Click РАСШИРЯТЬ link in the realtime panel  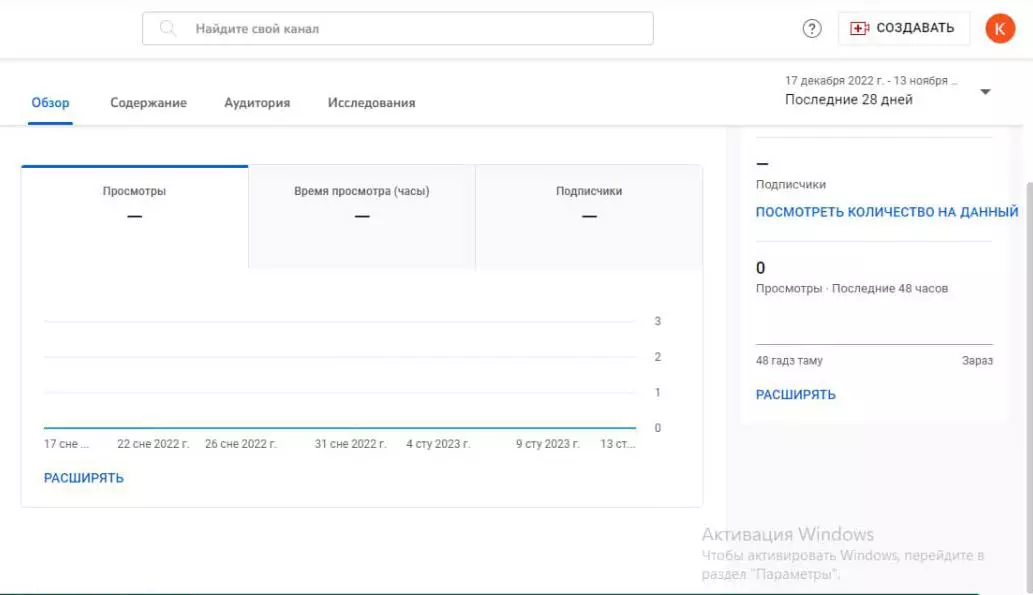(x=796, y=395)
